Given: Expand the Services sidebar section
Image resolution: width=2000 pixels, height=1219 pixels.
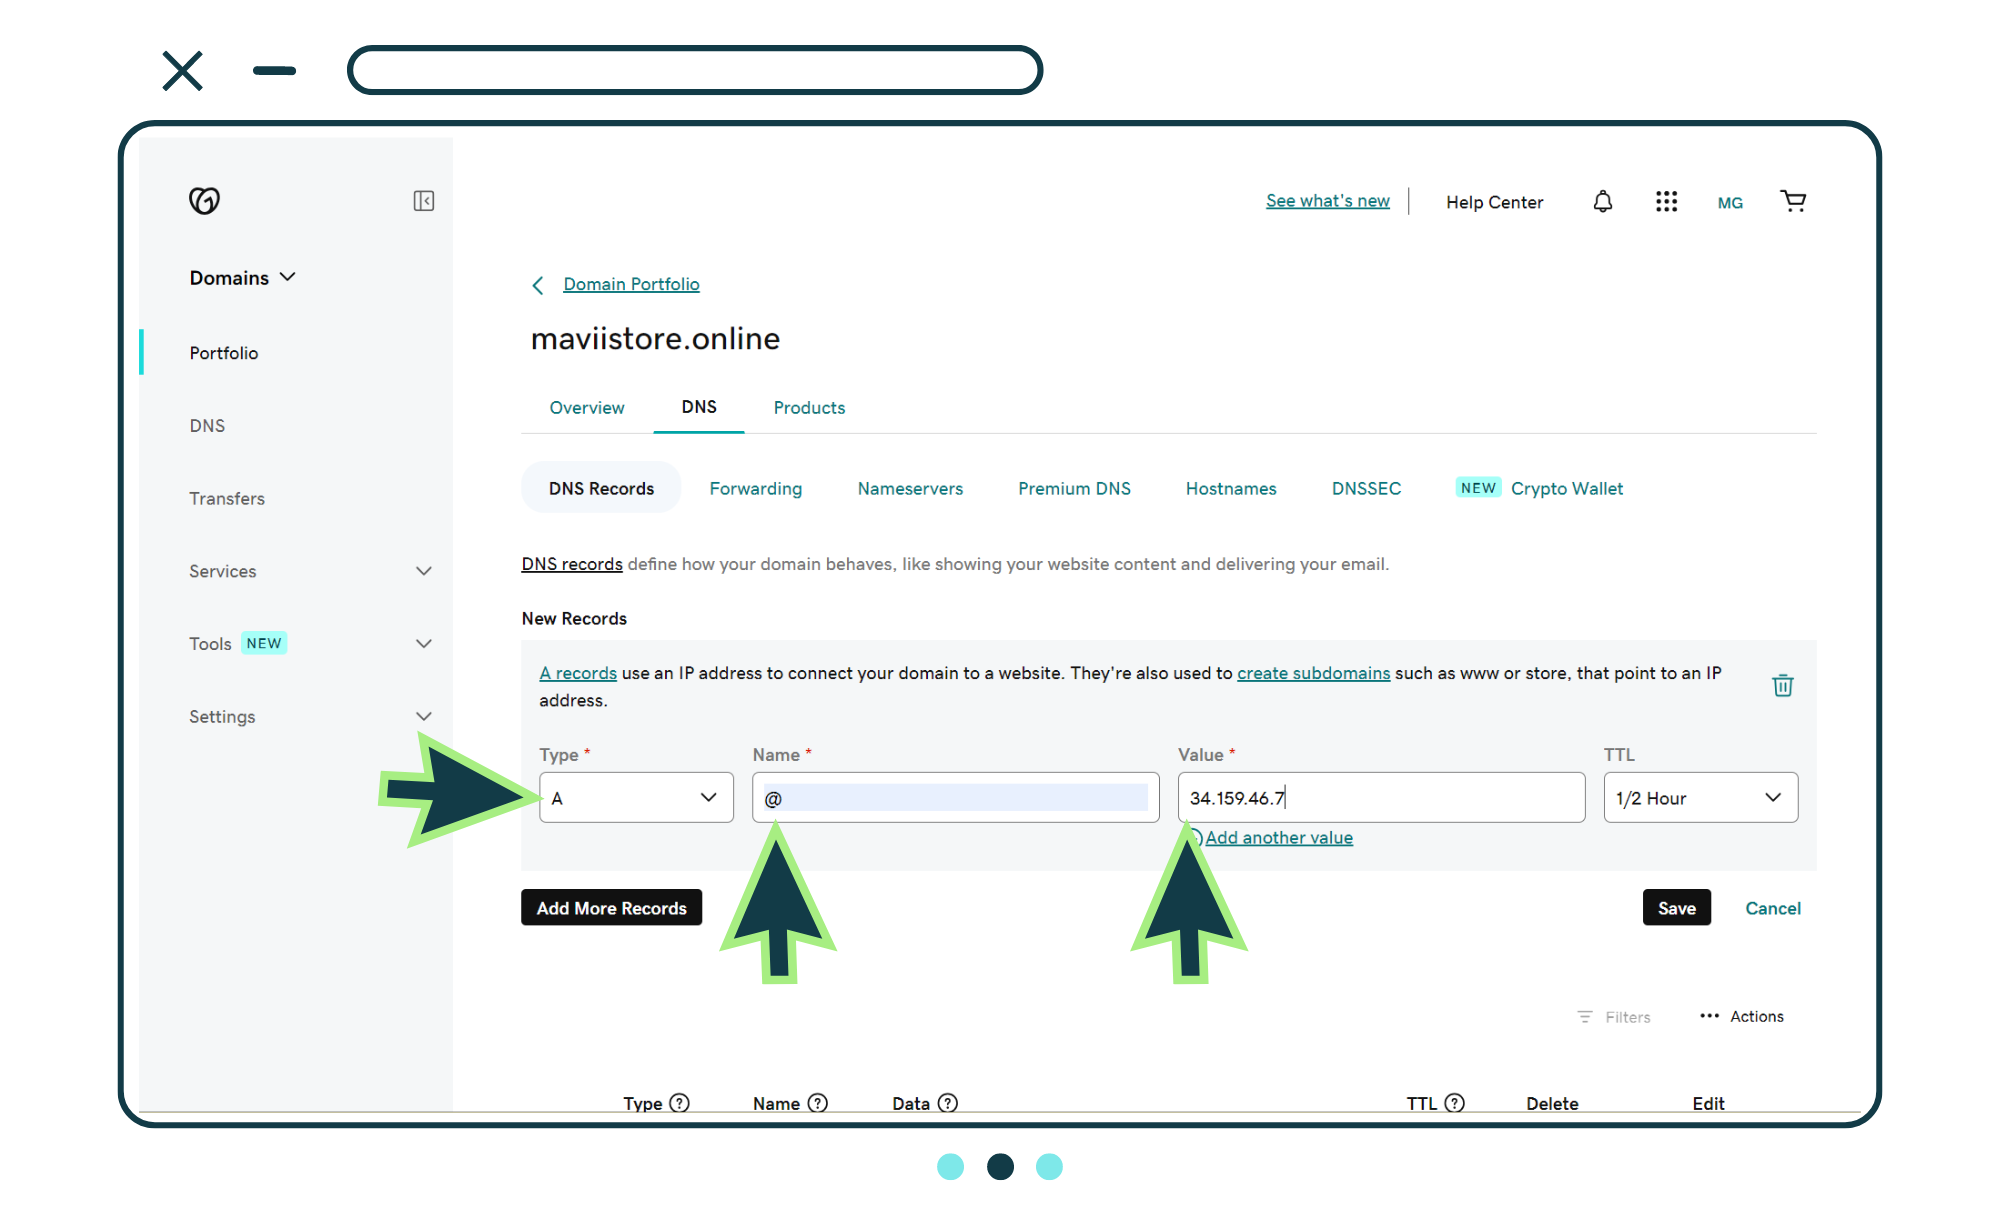Looking at the screenshot, I should coord(423,571).
